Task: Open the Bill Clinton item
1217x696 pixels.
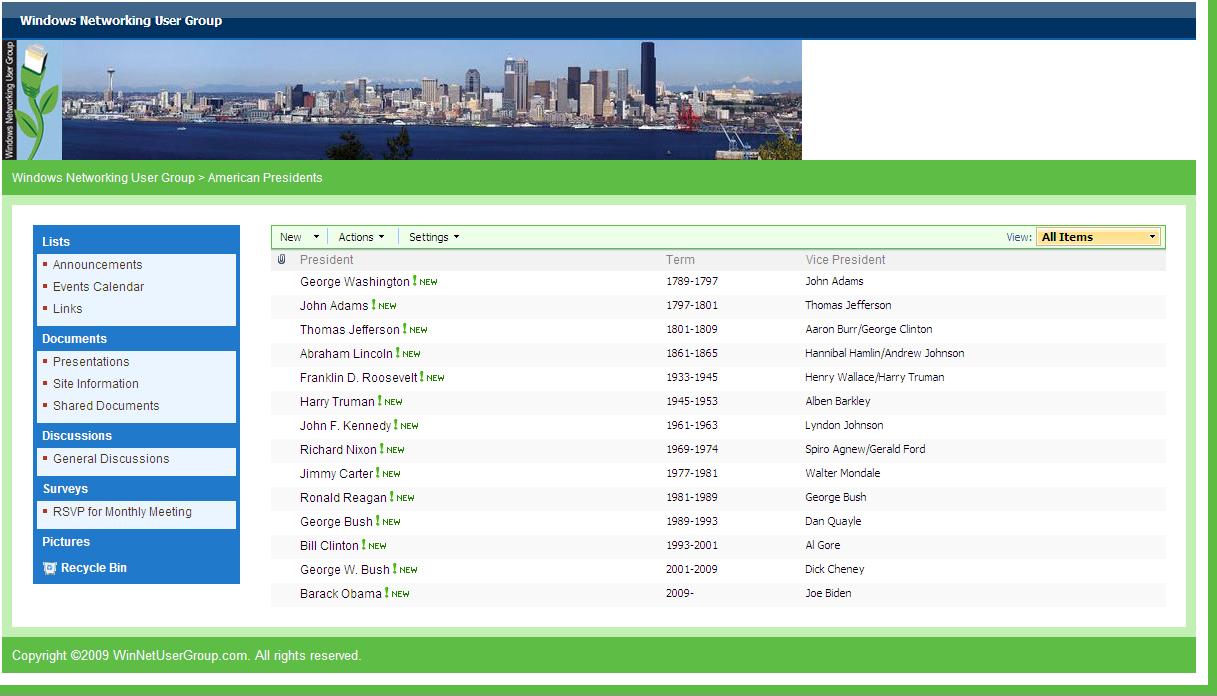Action: (329, 546)
